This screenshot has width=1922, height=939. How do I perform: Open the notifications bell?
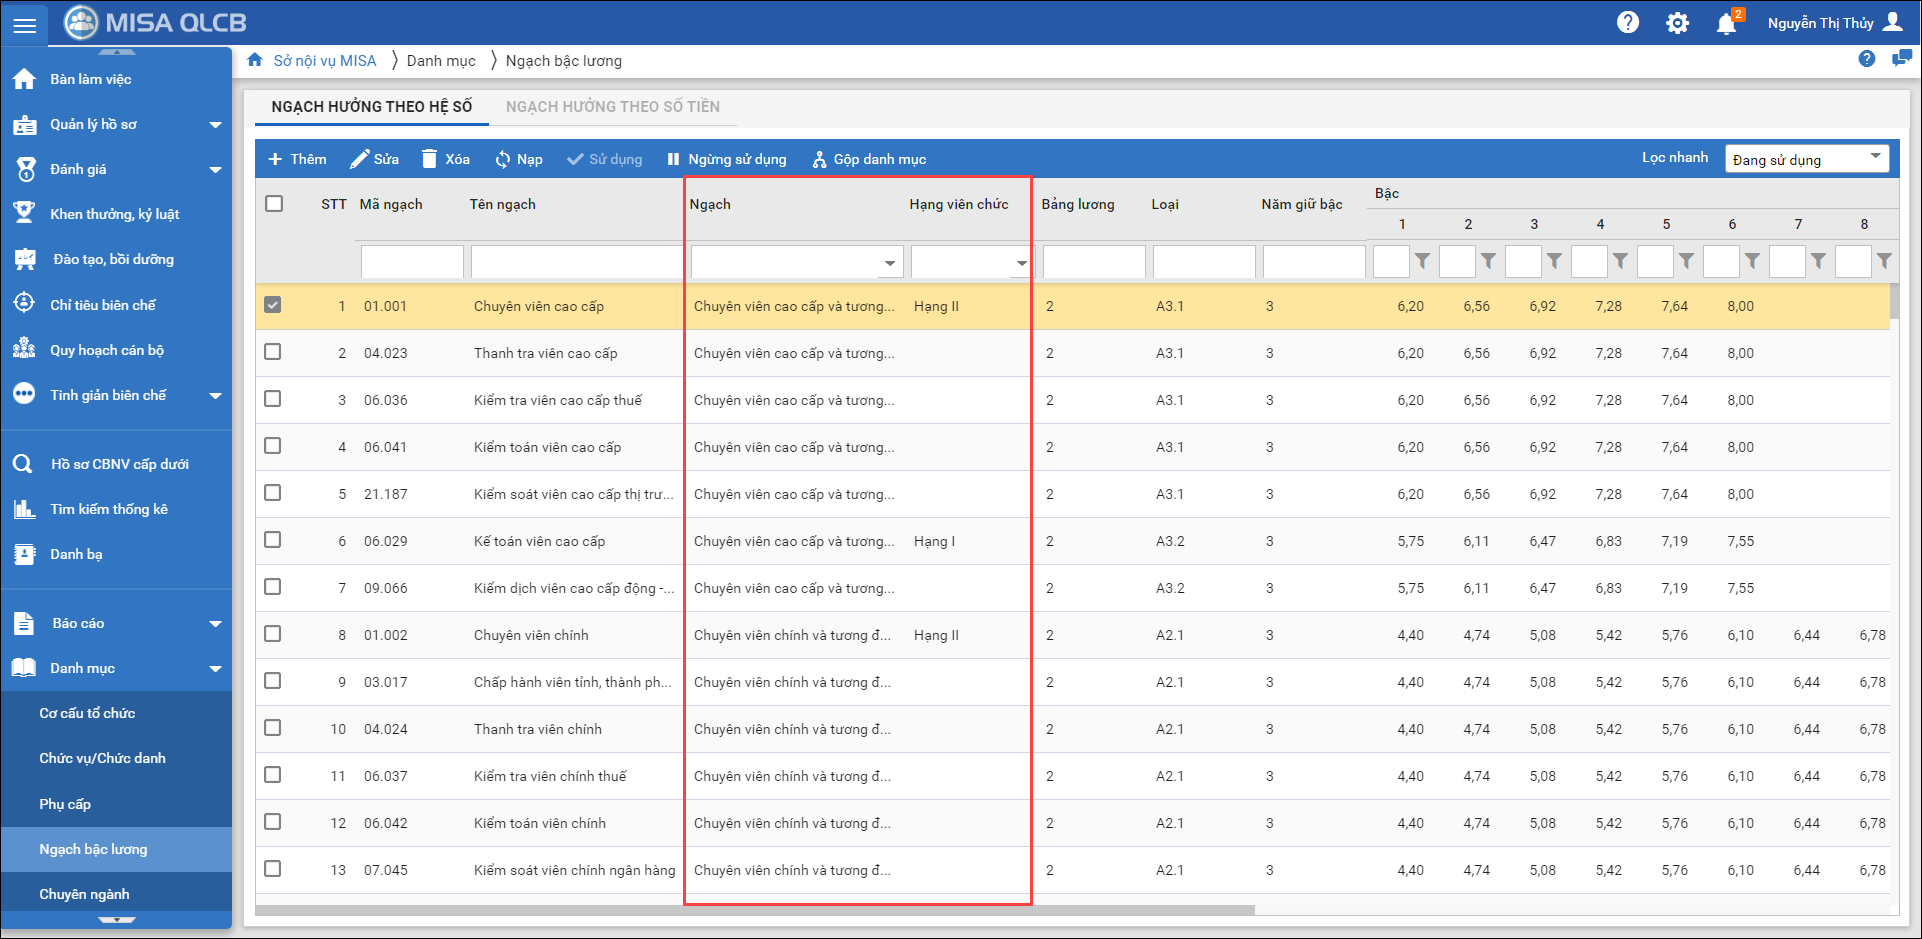tap(1726, 24)
